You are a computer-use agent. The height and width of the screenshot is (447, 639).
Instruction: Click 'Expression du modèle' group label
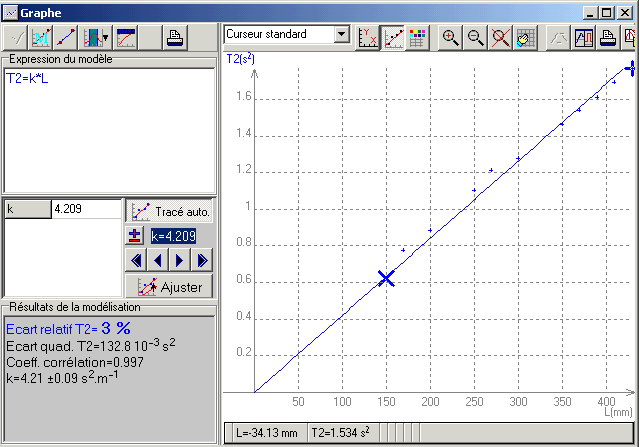point(61,59)
